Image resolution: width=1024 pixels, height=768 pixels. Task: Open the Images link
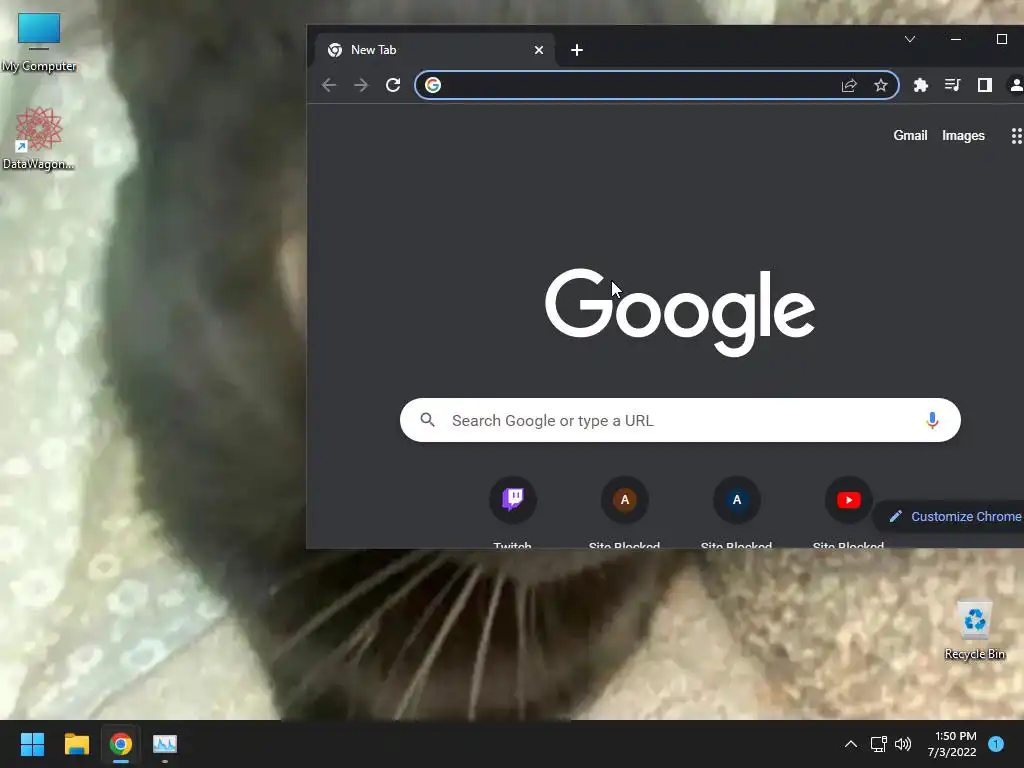coord(963,135)
